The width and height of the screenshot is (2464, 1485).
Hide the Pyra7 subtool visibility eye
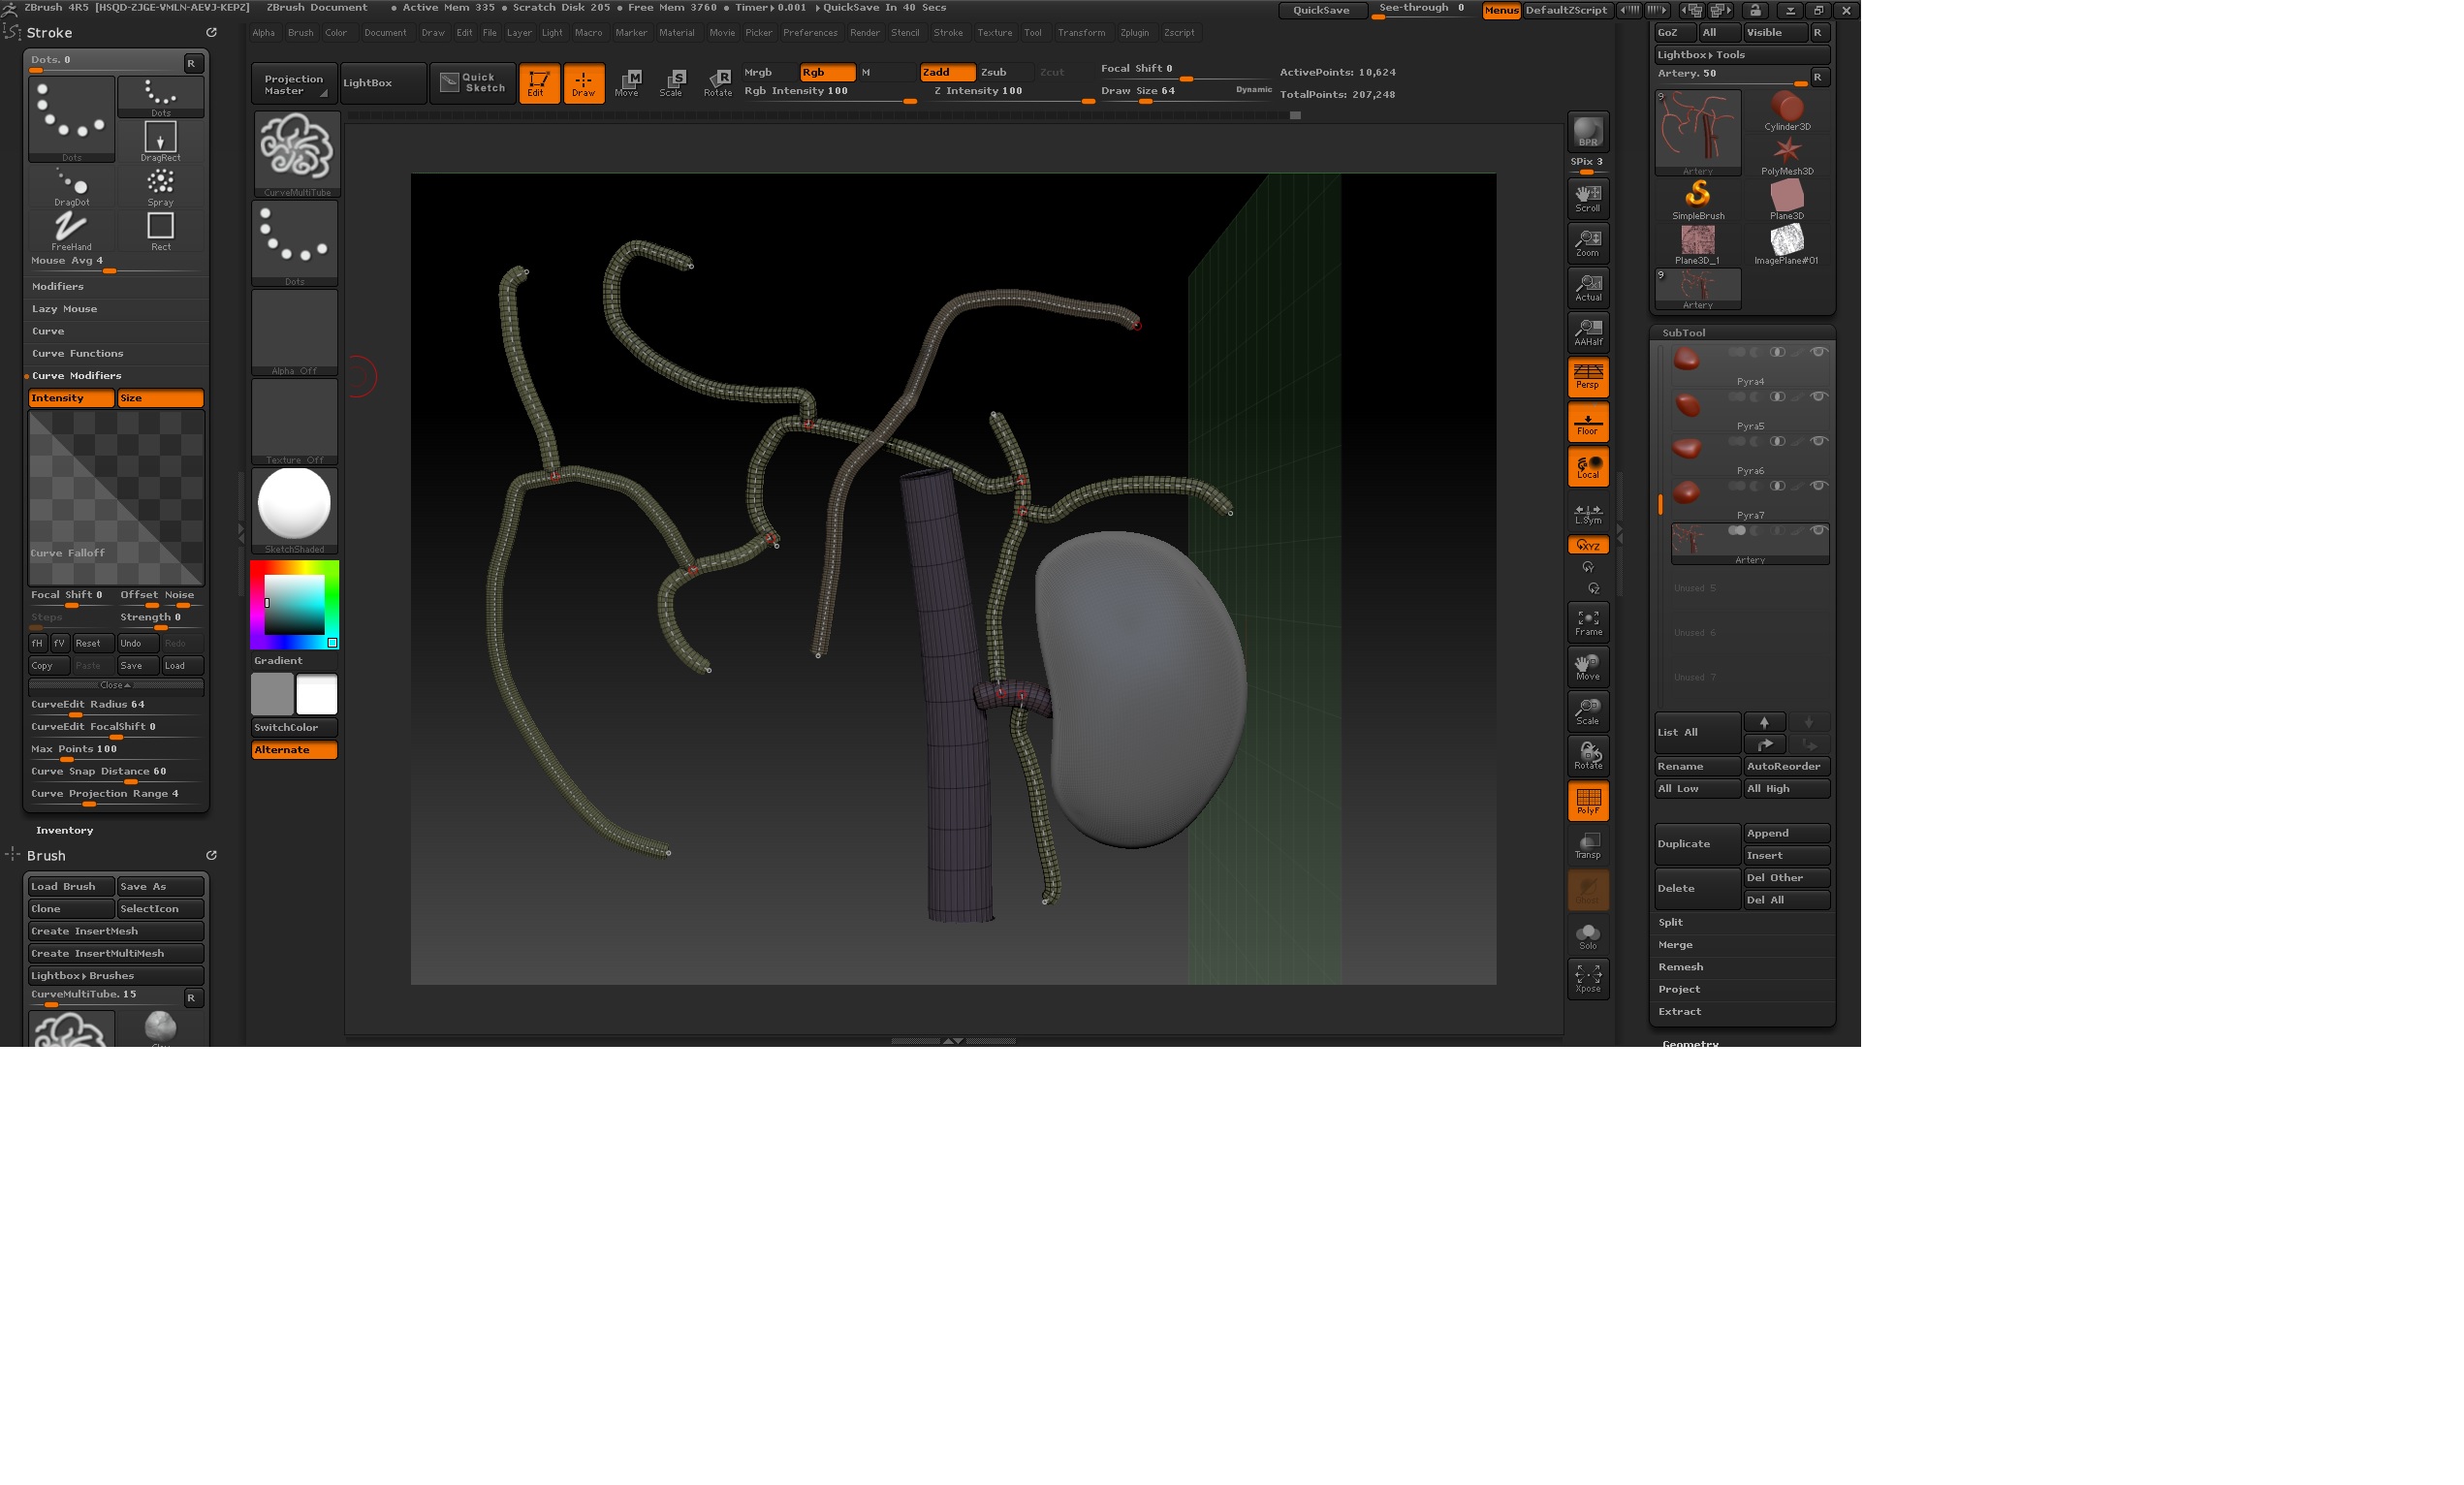pos(1819,487)
